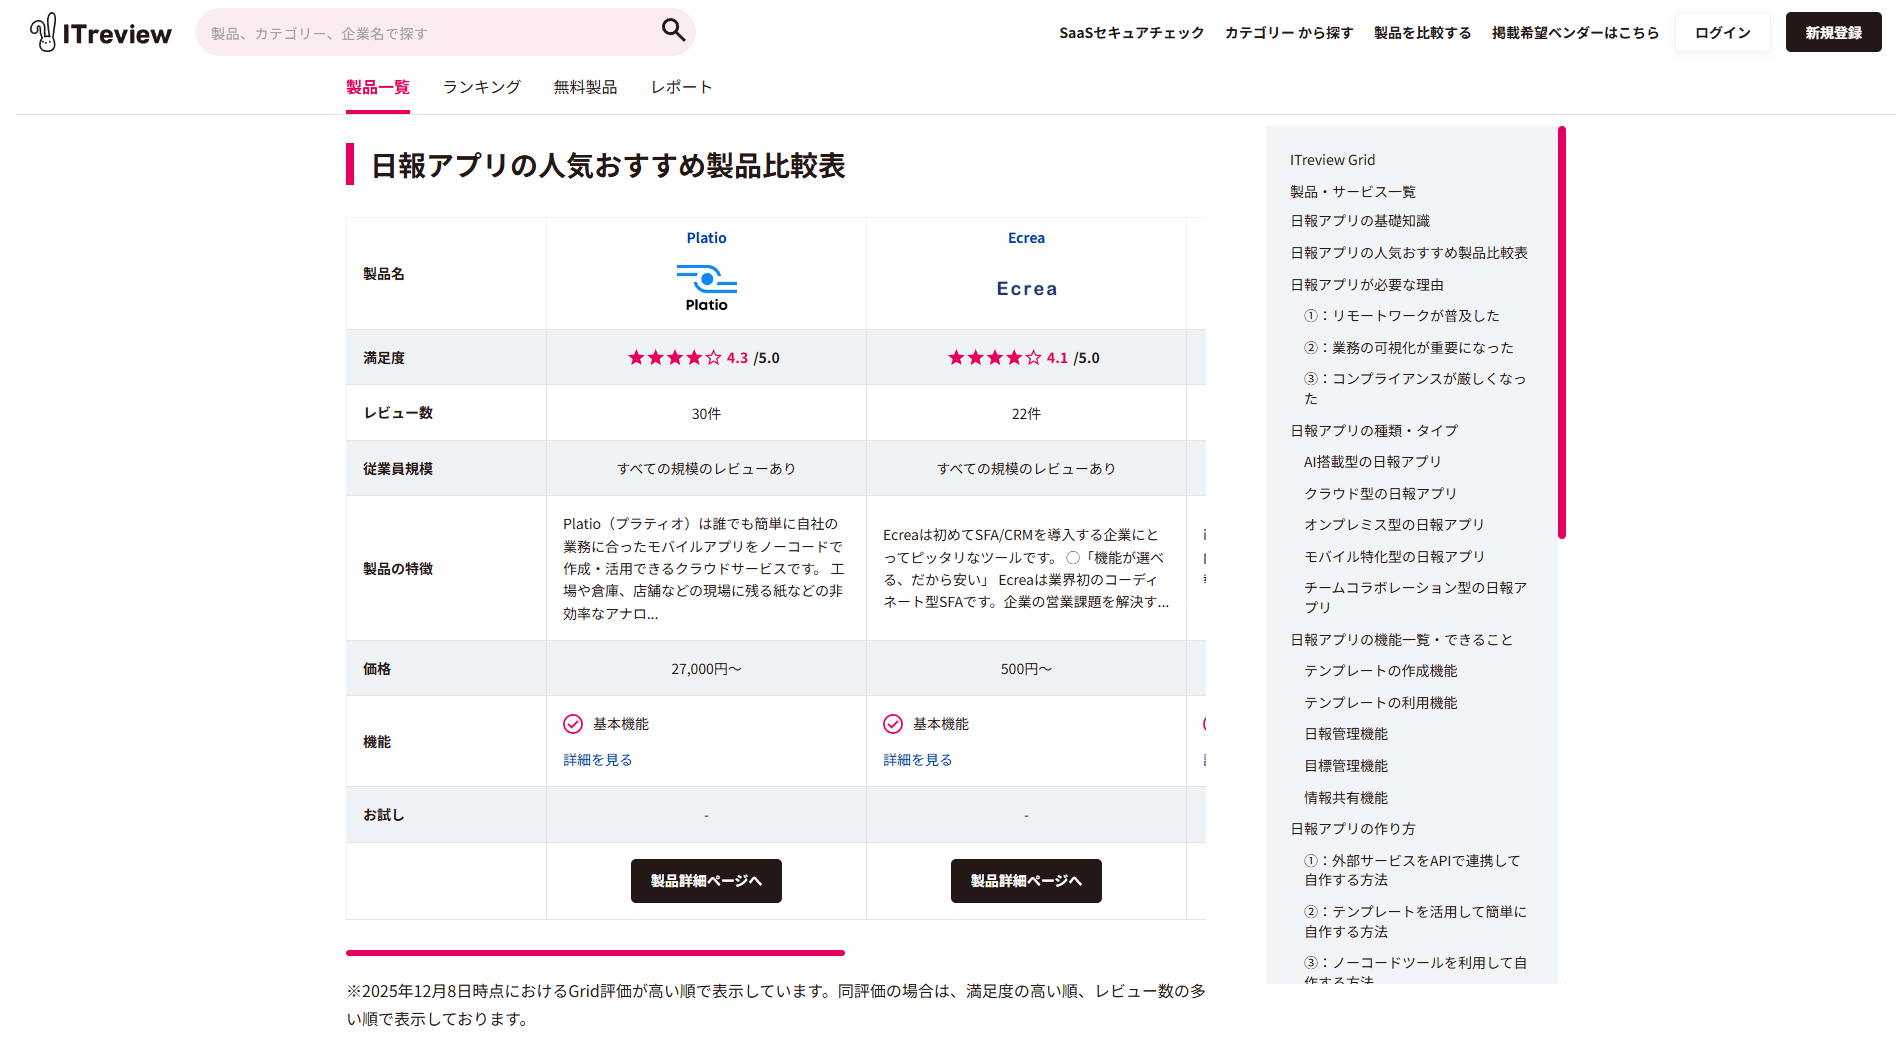Go to AI搭載型の日報アプリ
This screenshot has height=1041, width=1904.
(1373, 462)
